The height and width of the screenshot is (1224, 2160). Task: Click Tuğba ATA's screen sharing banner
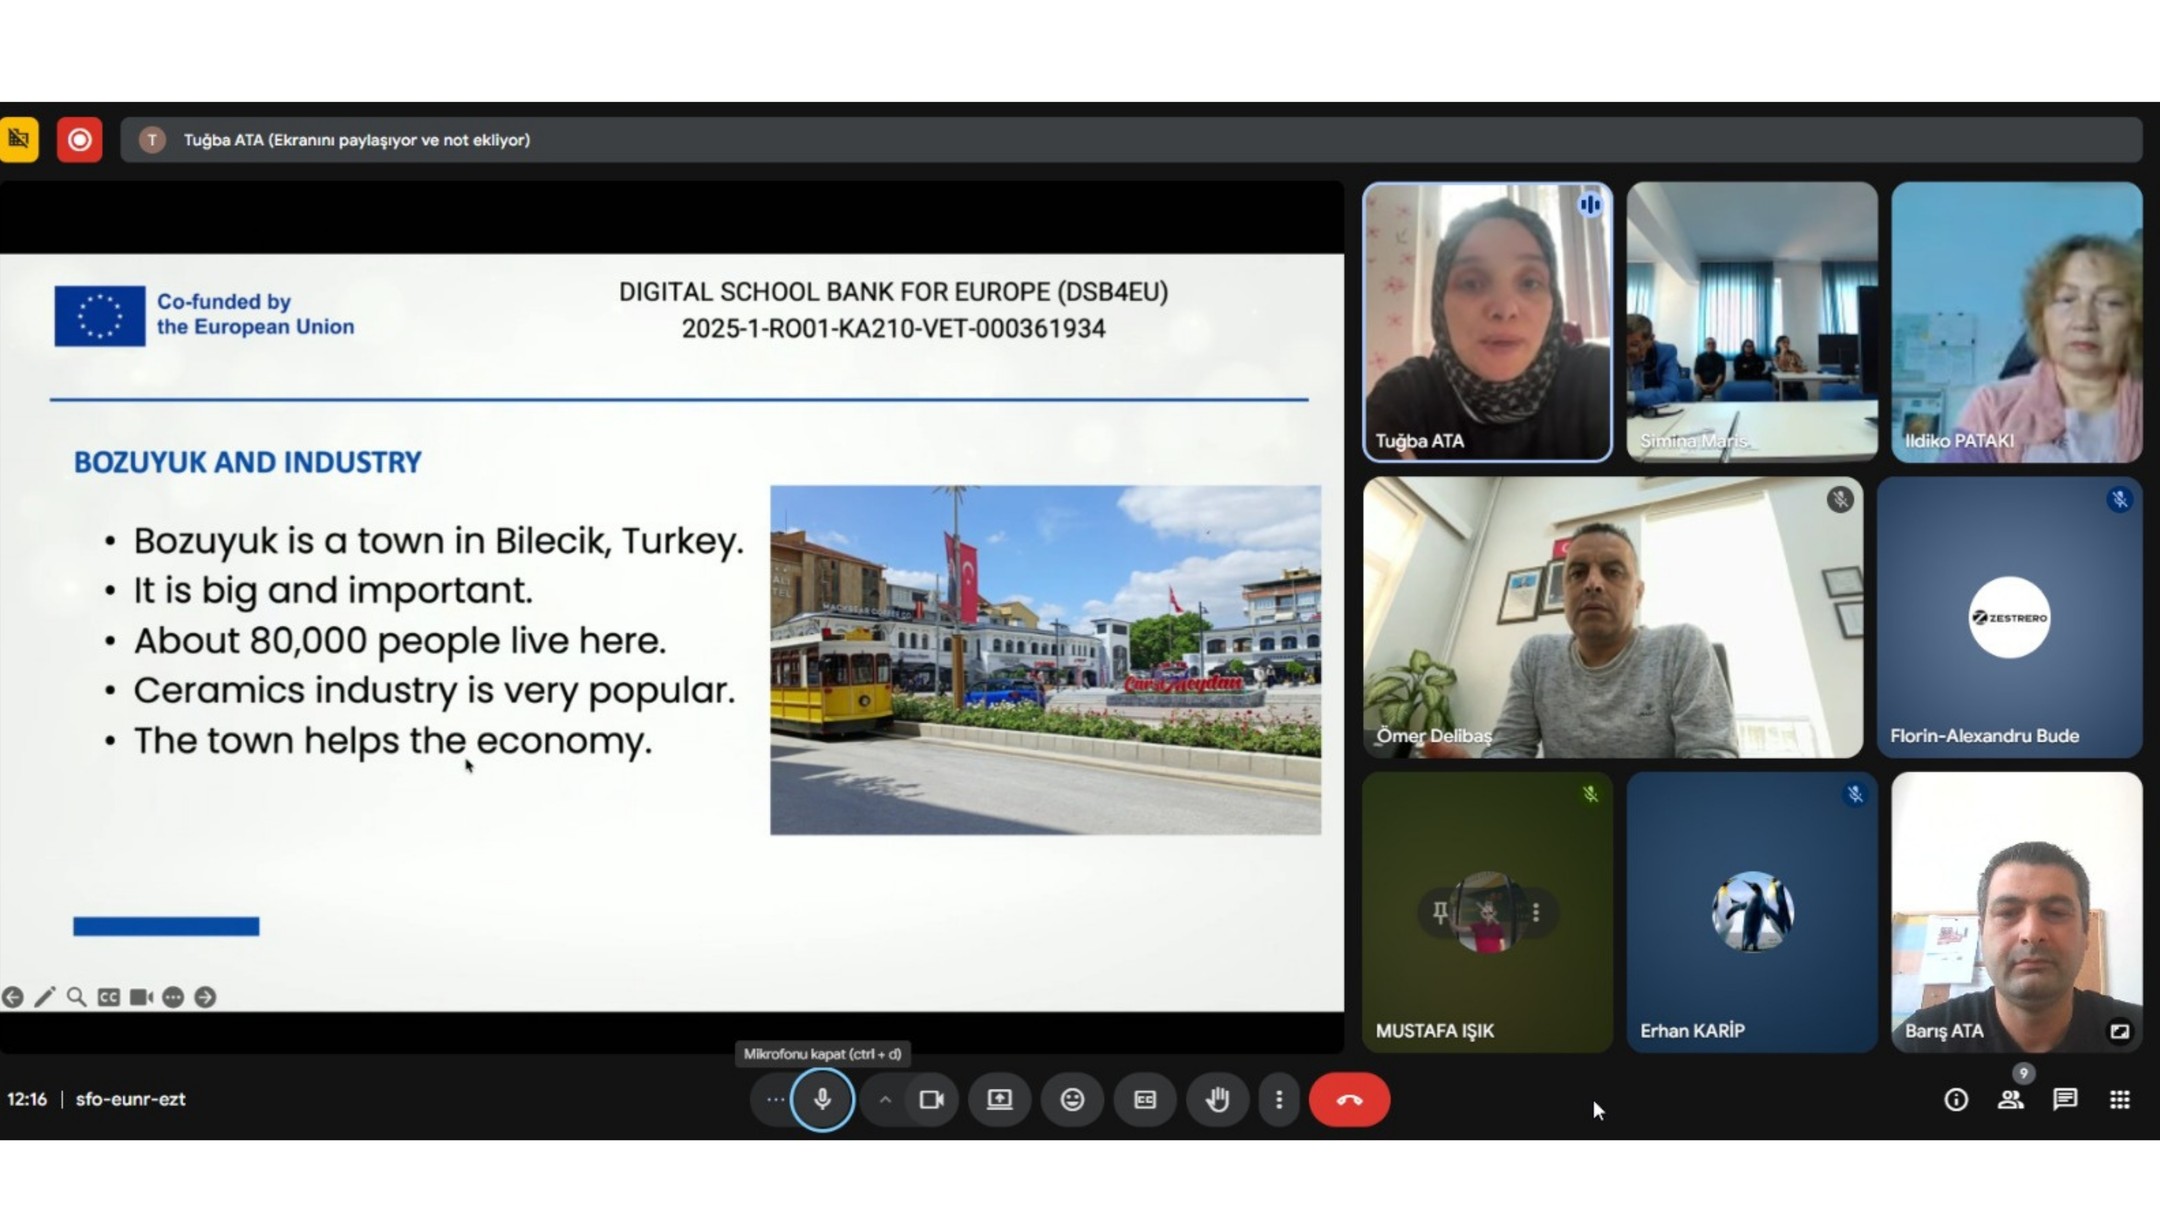click(356, 139)
